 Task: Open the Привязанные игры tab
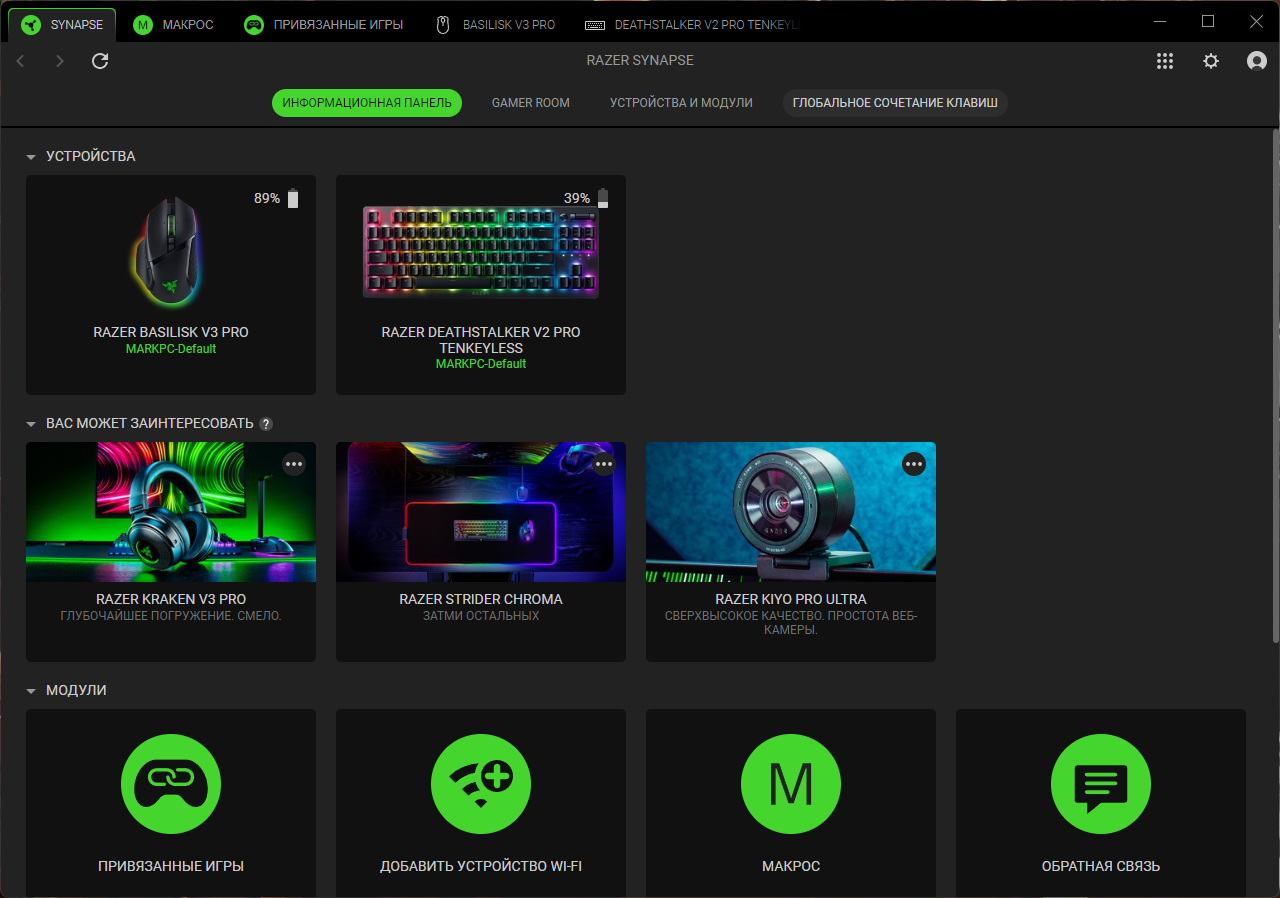click(x=324, y=25)
